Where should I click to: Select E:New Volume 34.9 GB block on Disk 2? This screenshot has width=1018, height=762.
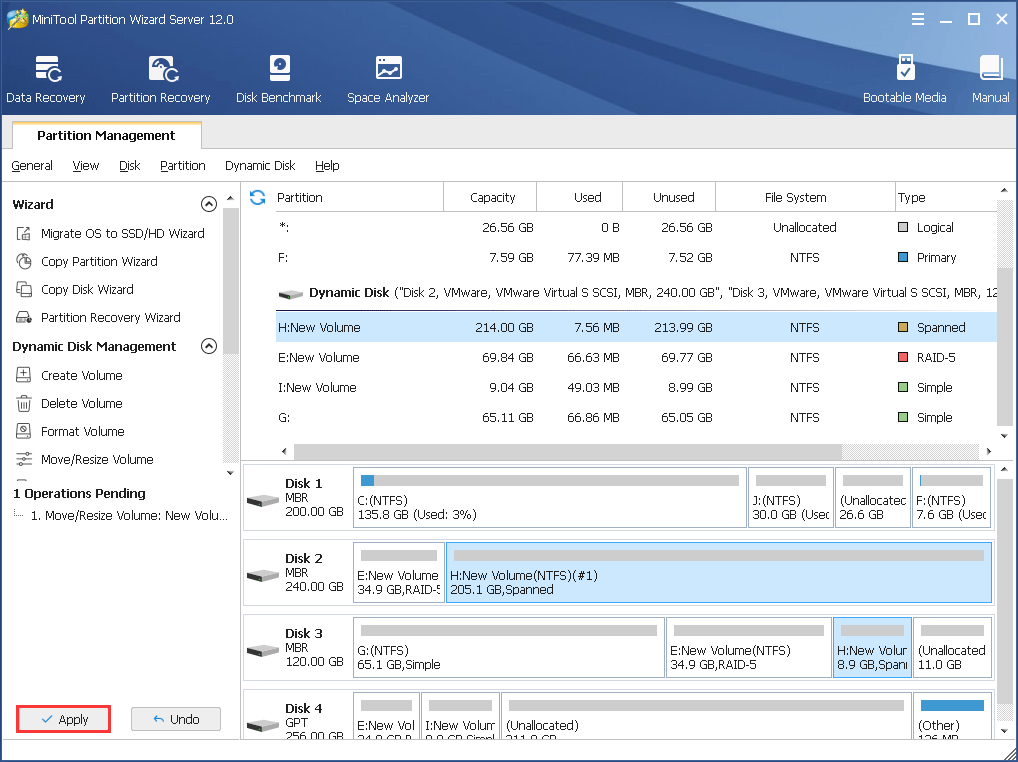[399, 572]
